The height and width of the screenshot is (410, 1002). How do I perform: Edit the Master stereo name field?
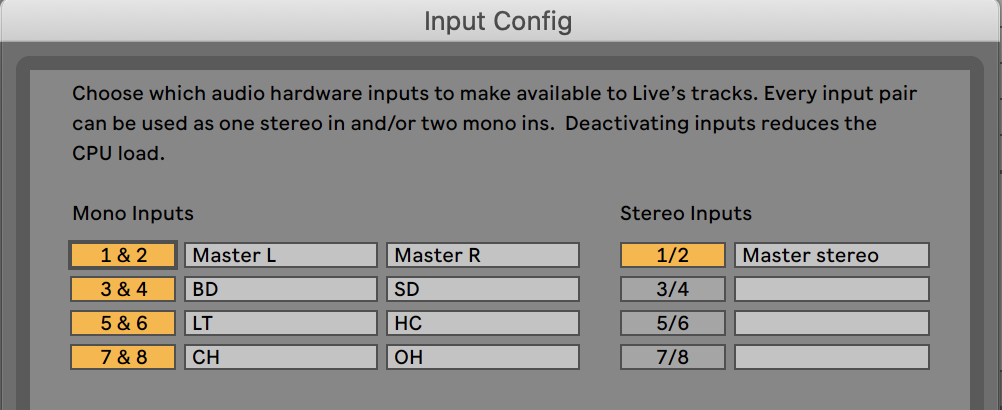pos(831,255)
